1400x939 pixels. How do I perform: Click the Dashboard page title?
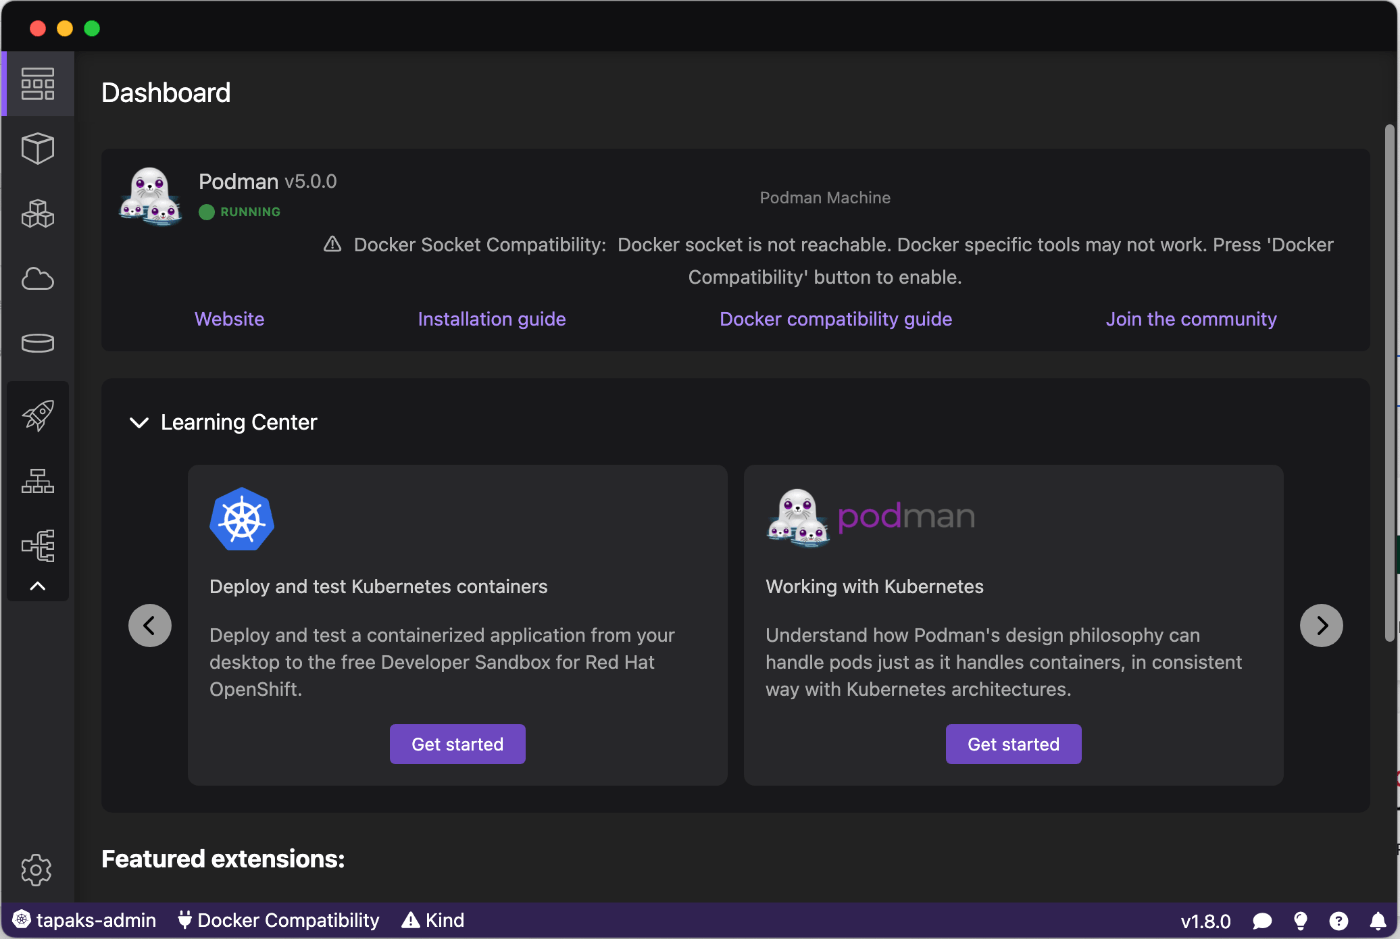click(166, 93)
